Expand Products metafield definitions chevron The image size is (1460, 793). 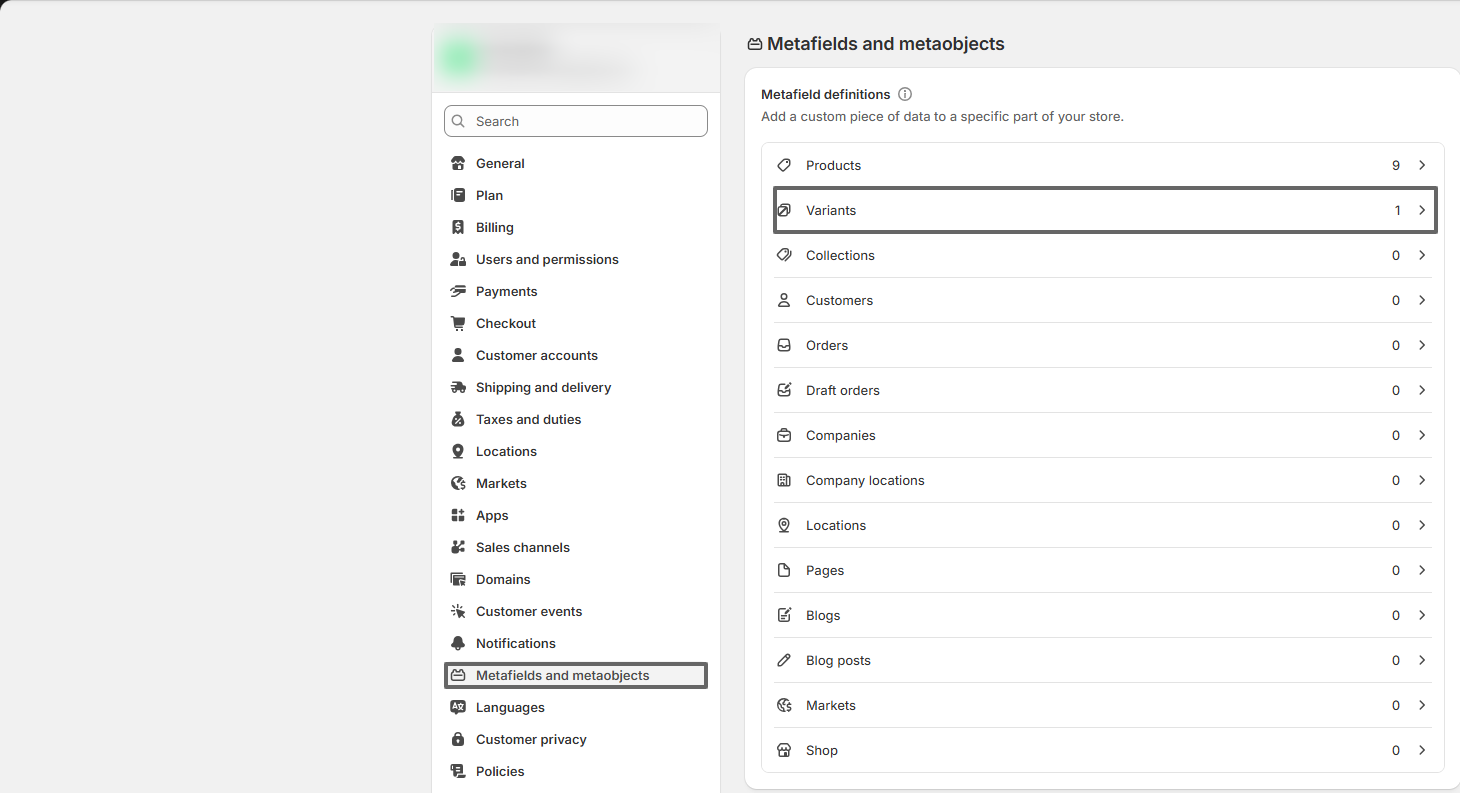pos(1422,166)
